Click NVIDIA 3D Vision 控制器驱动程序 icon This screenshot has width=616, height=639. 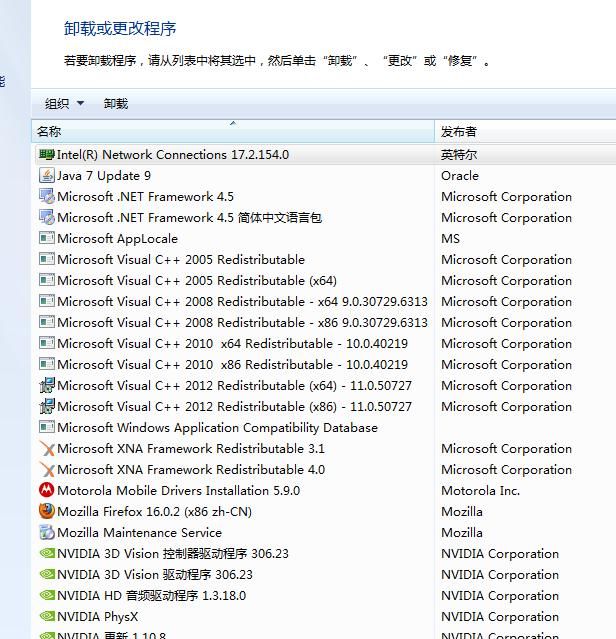click(x=46, y=553)
